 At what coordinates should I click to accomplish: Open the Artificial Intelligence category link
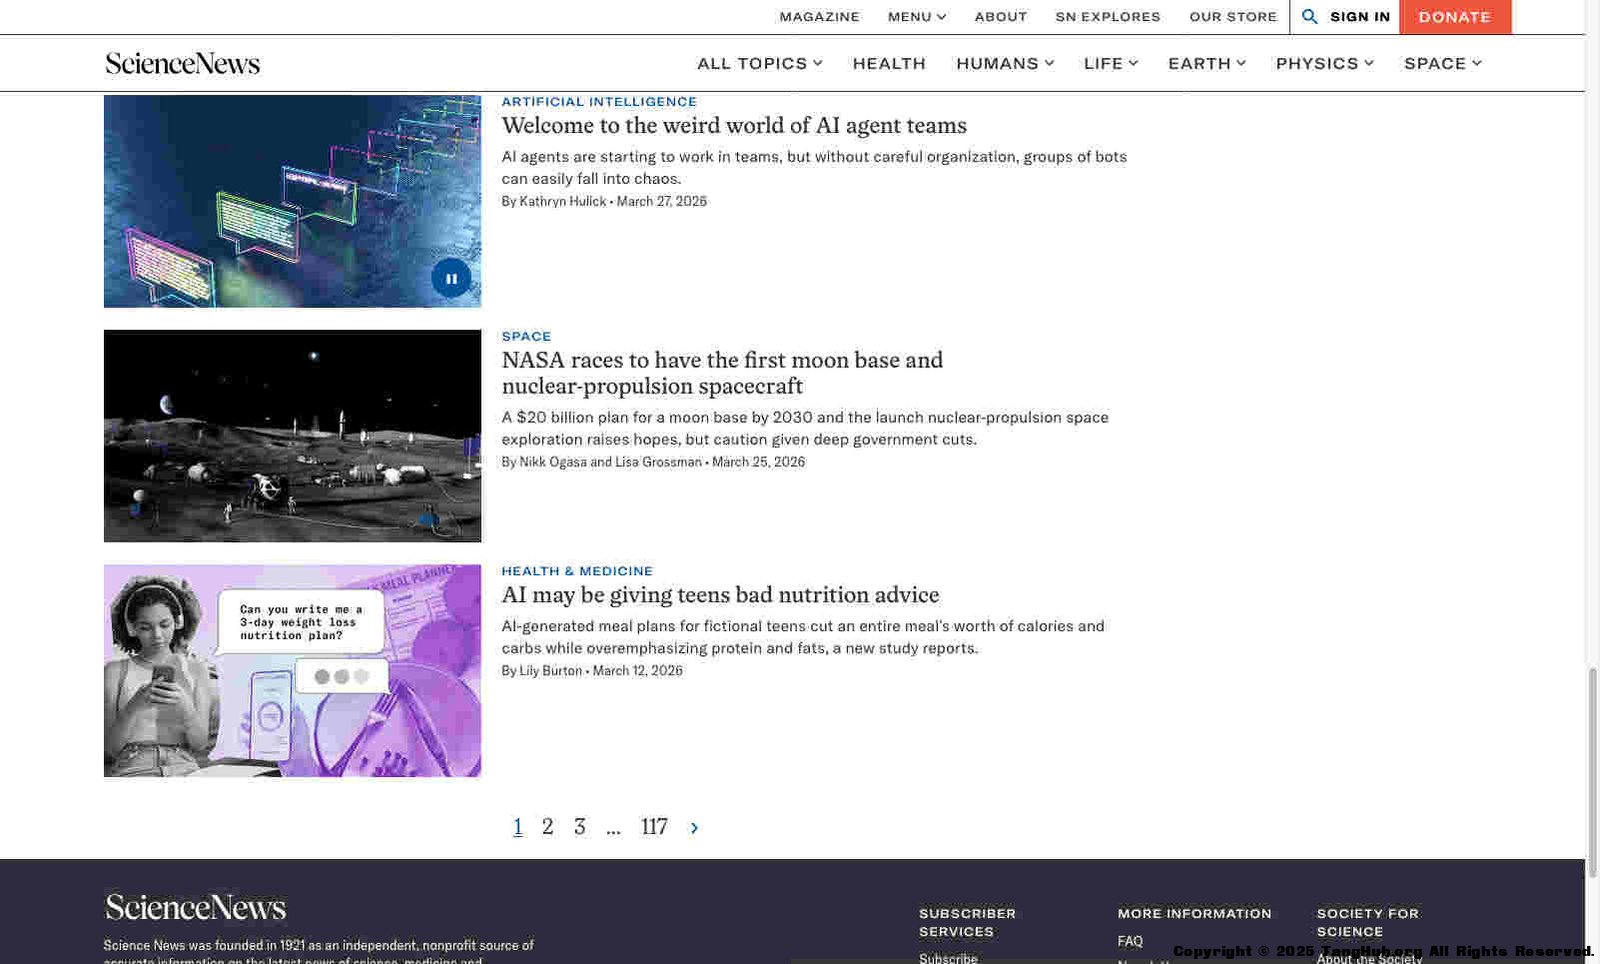599,101
